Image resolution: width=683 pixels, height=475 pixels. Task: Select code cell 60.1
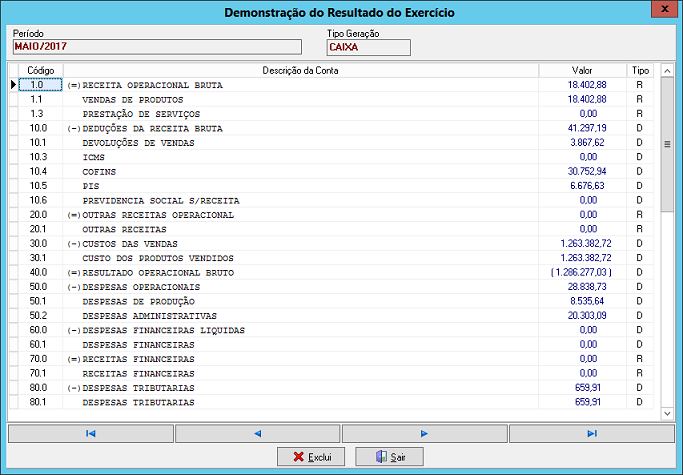tap(41, 344)
